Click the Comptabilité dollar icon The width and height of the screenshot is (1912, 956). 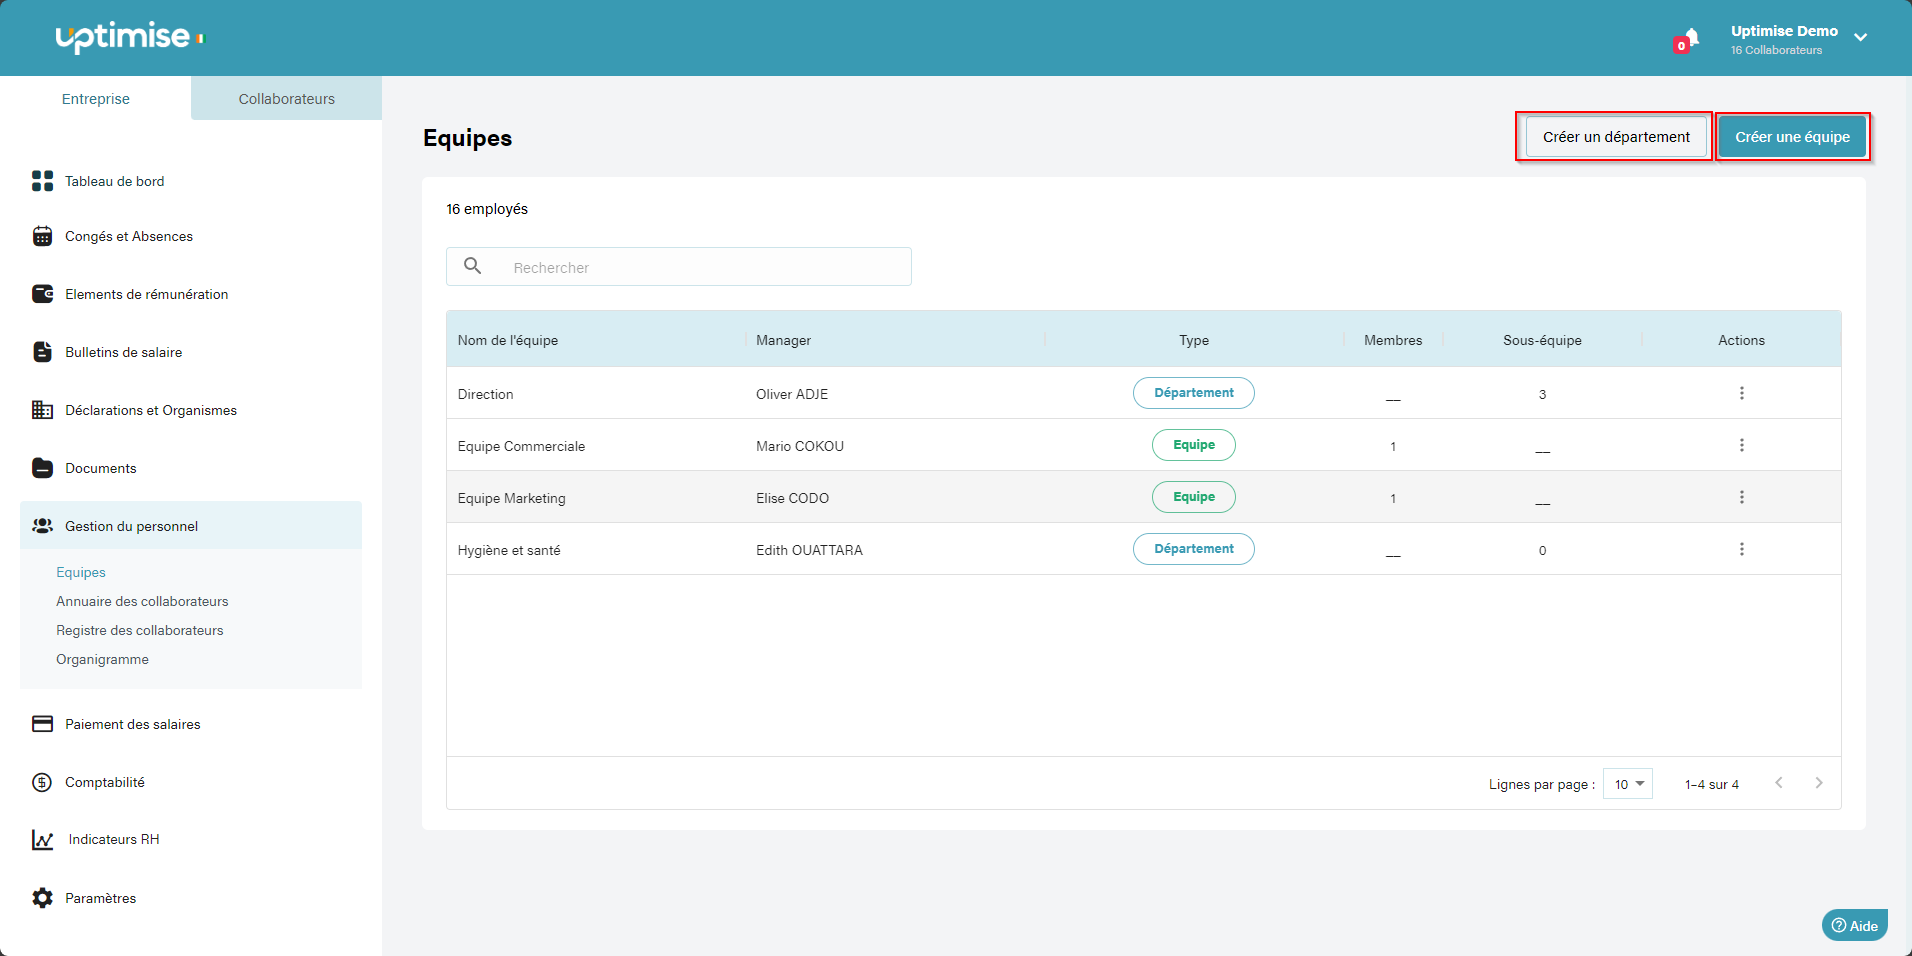point(42,782)
